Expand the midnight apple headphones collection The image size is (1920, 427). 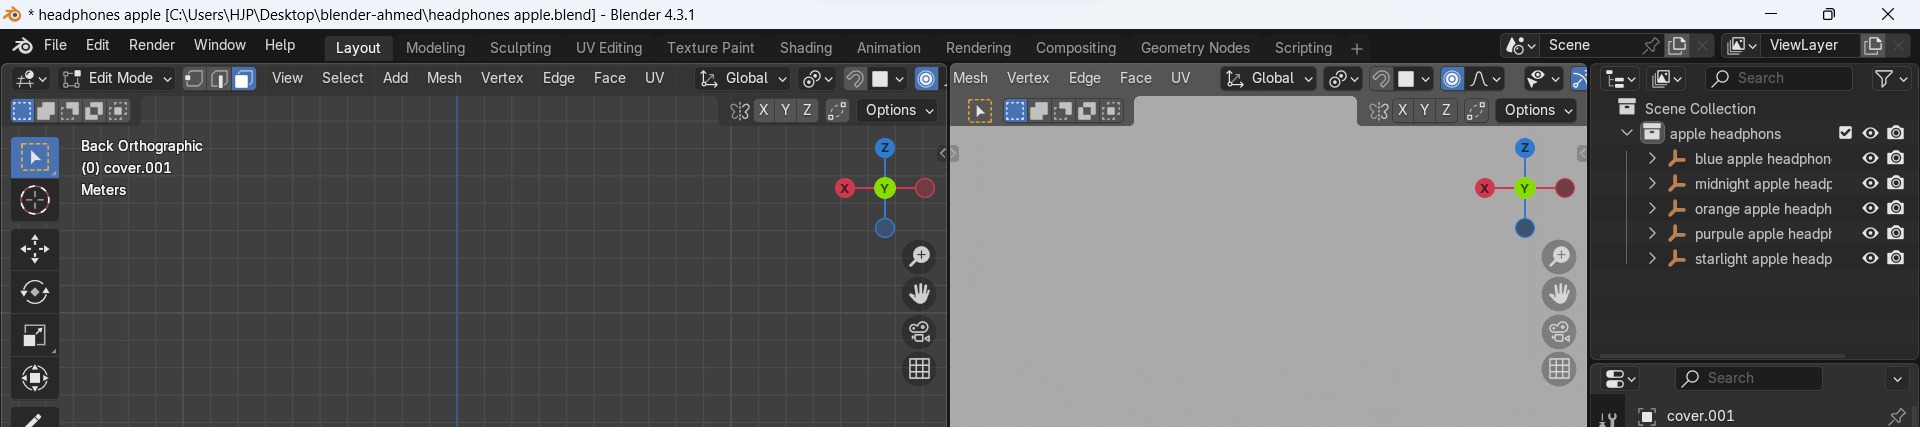(1652, 184)
